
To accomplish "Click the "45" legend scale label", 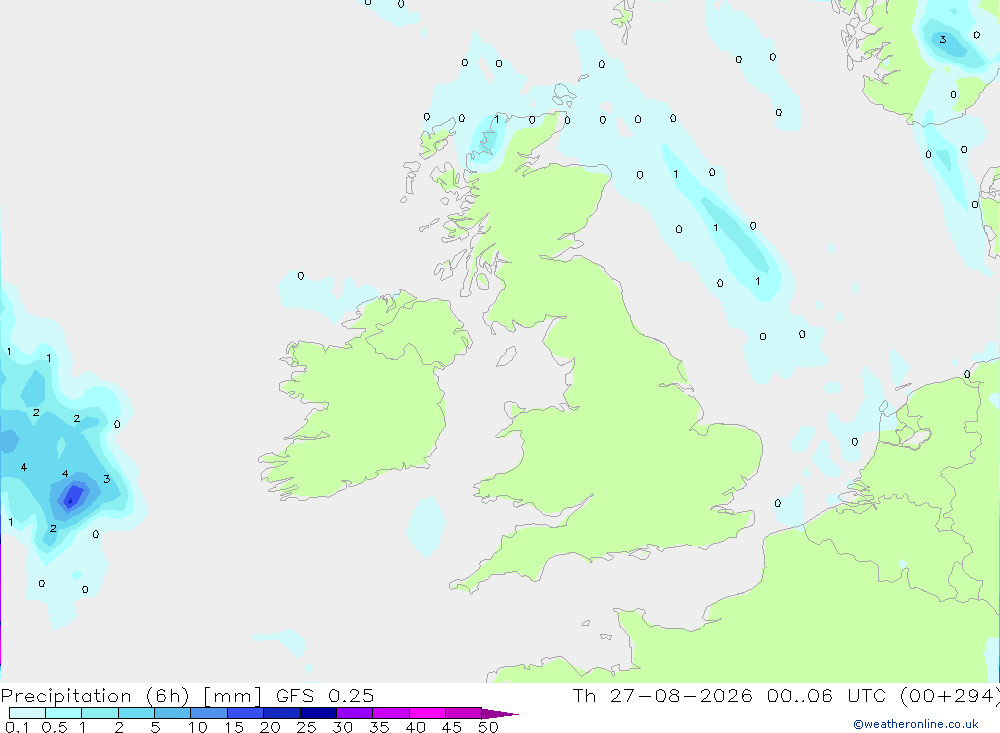I will click(452, 727).
